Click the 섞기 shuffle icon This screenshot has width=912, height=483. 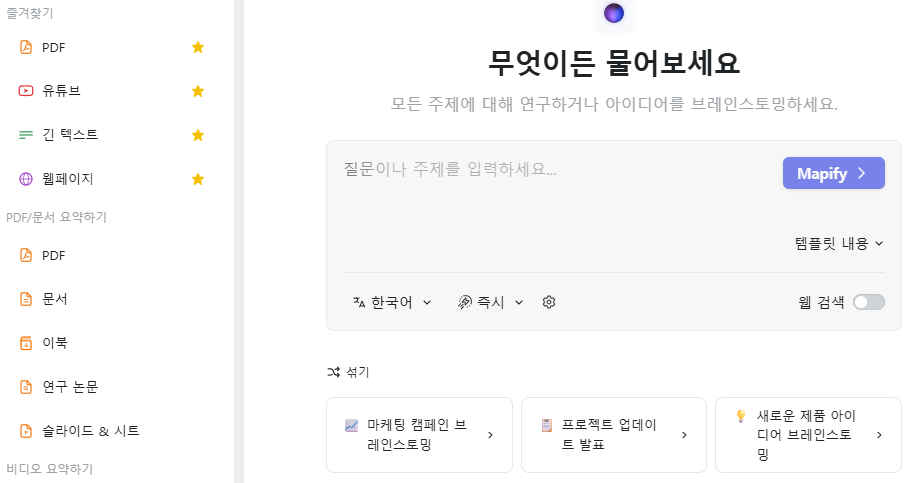tap(334, 372)
